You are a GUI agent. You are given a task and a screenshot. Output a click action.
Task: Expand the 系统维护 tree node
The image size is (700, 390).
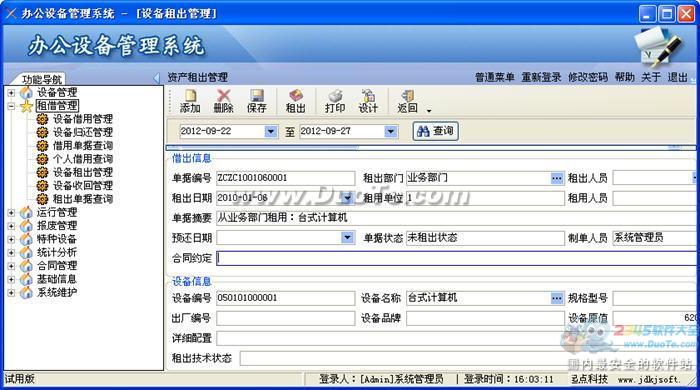[x=11, y=293]
